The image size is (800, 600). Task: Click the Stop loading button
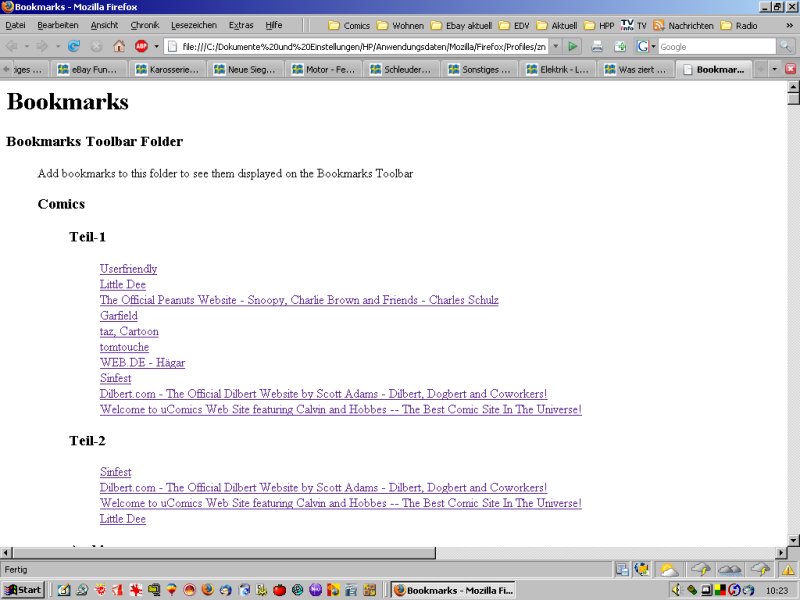coord(96,46)
